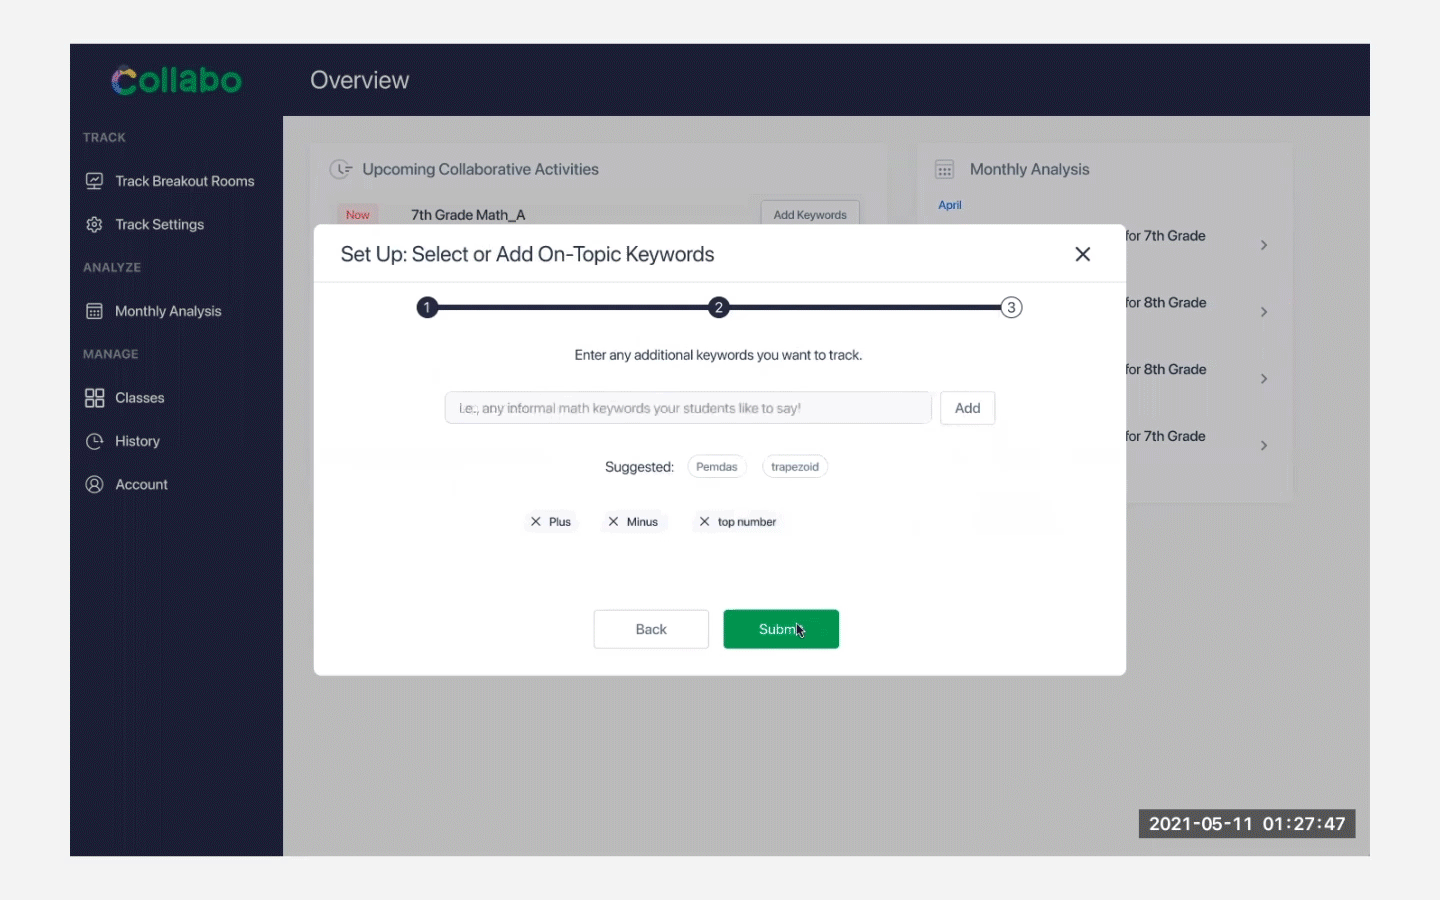Go to step 2 in the progress bar
This screenshot has width=1440, height=900.
pos(718,307)
